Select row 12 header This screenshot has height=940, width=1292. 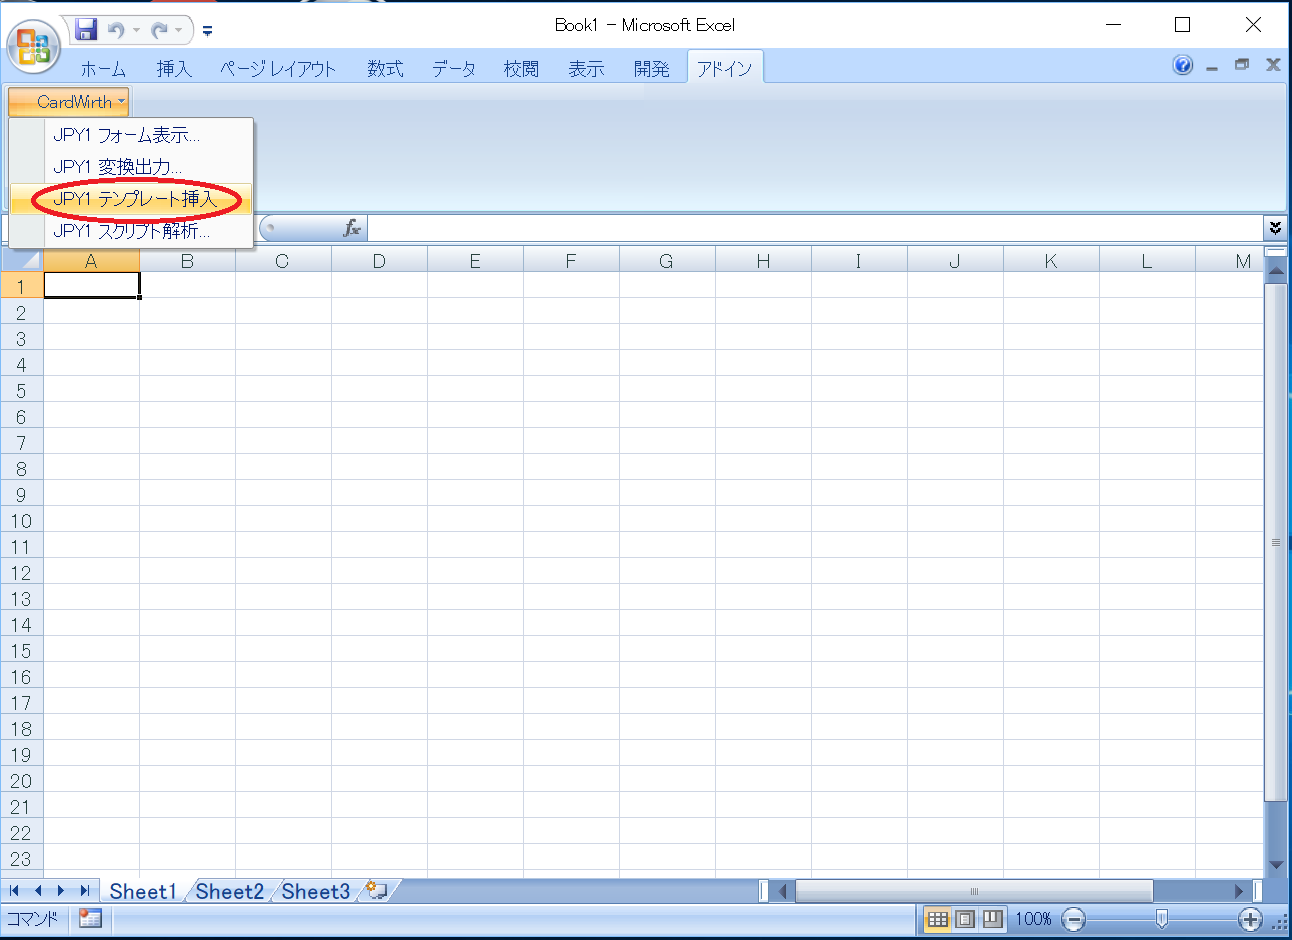coord(21,572)
